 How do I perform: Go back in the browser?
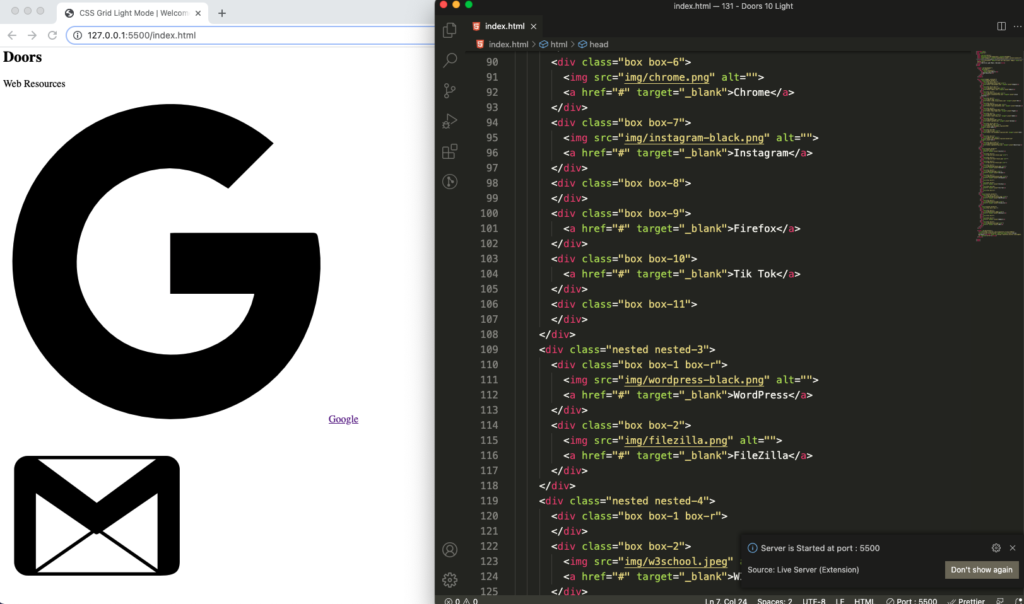(12, 35)
